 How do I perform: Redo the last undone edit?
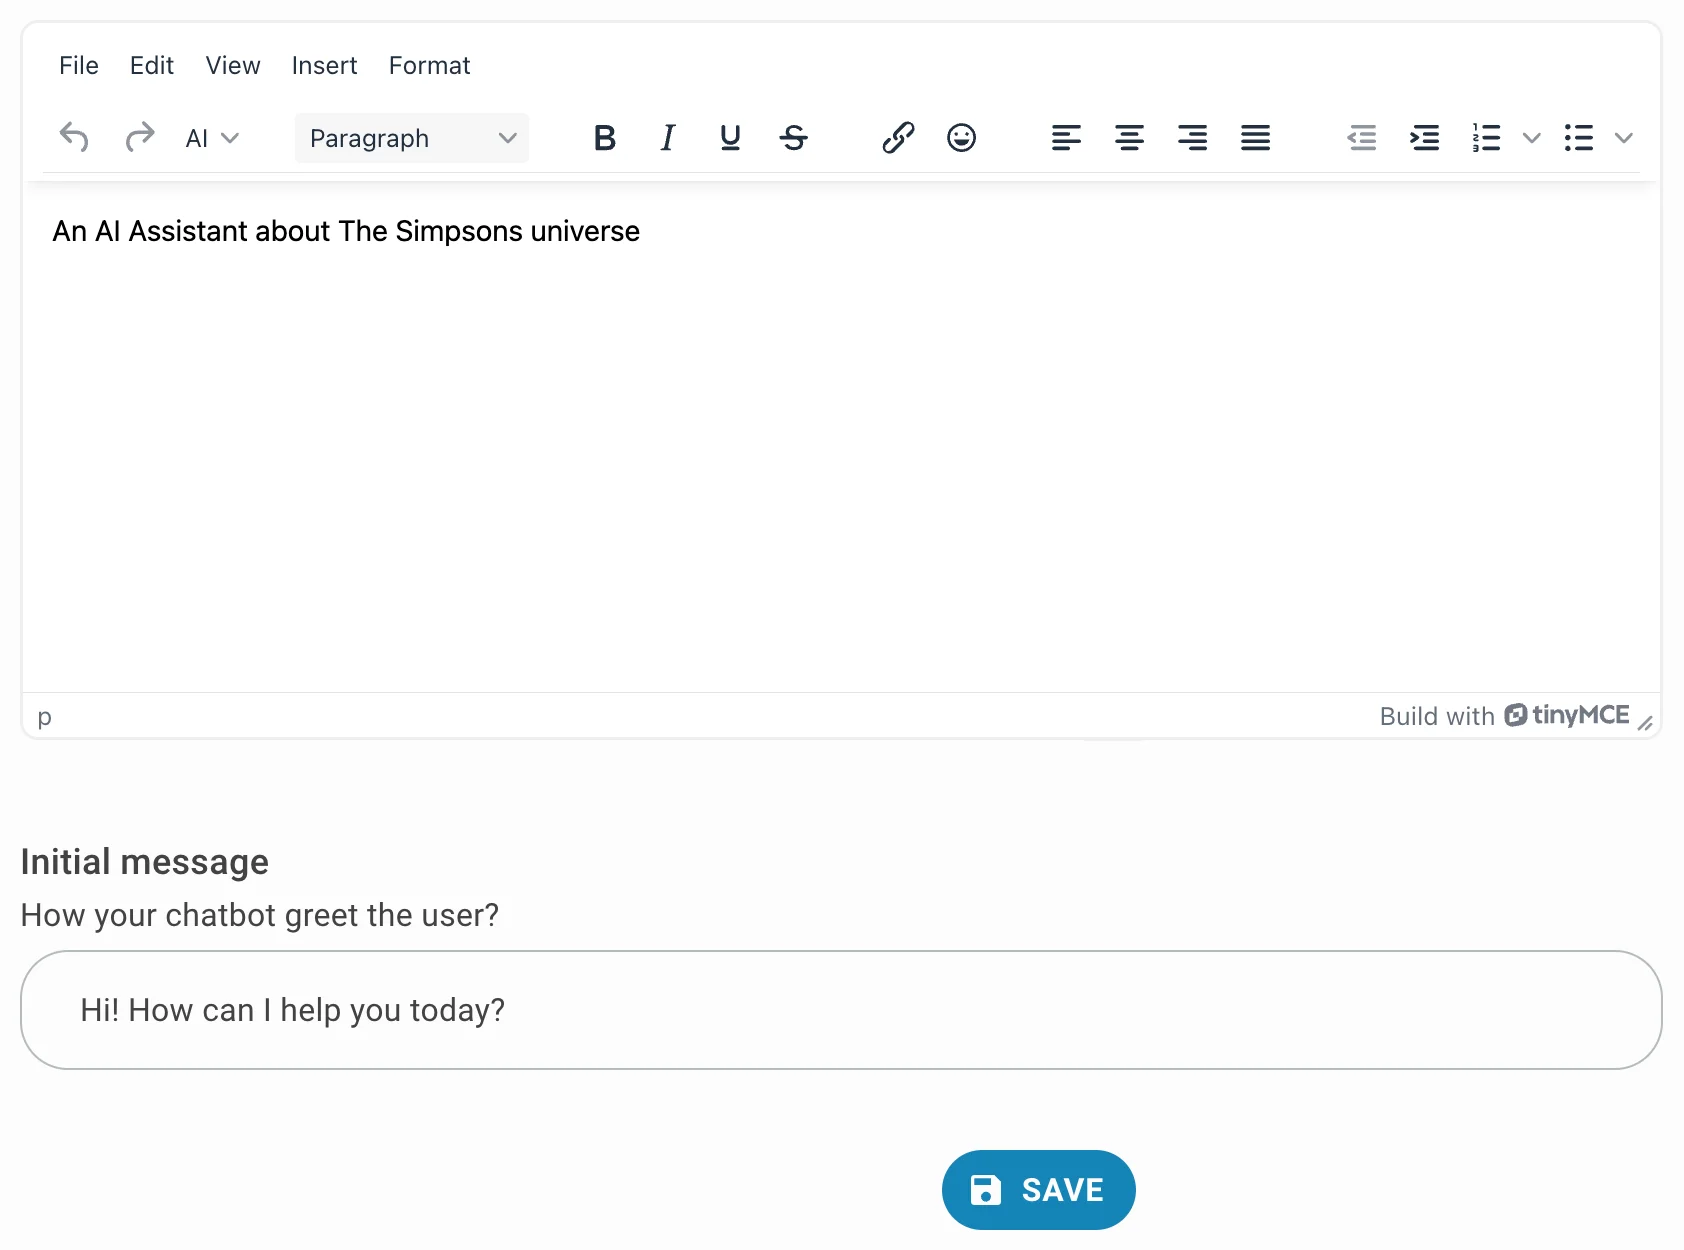tap(140, 137)
